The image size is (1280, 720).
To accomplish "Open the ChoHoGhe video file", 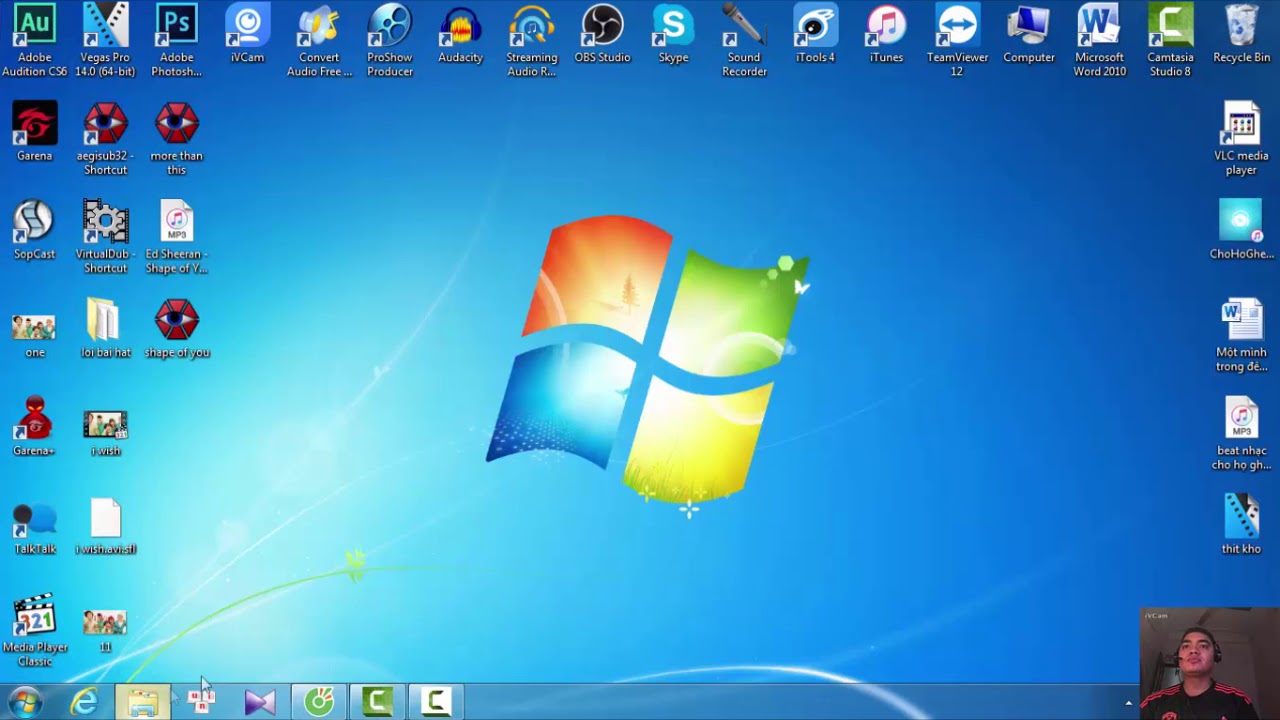I will coord(1241,230).
